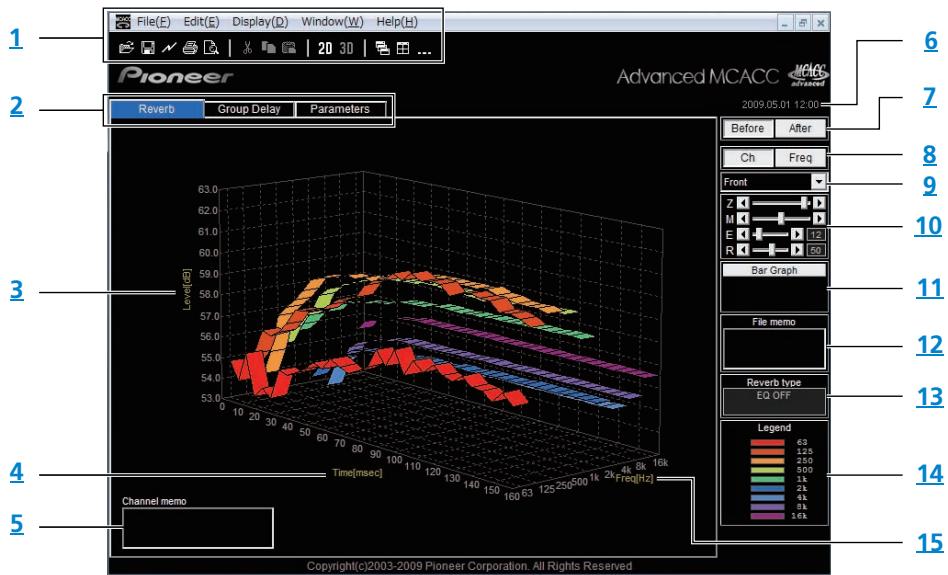
Task: Click the Z slider right arrow
Action: coord(819,203)
